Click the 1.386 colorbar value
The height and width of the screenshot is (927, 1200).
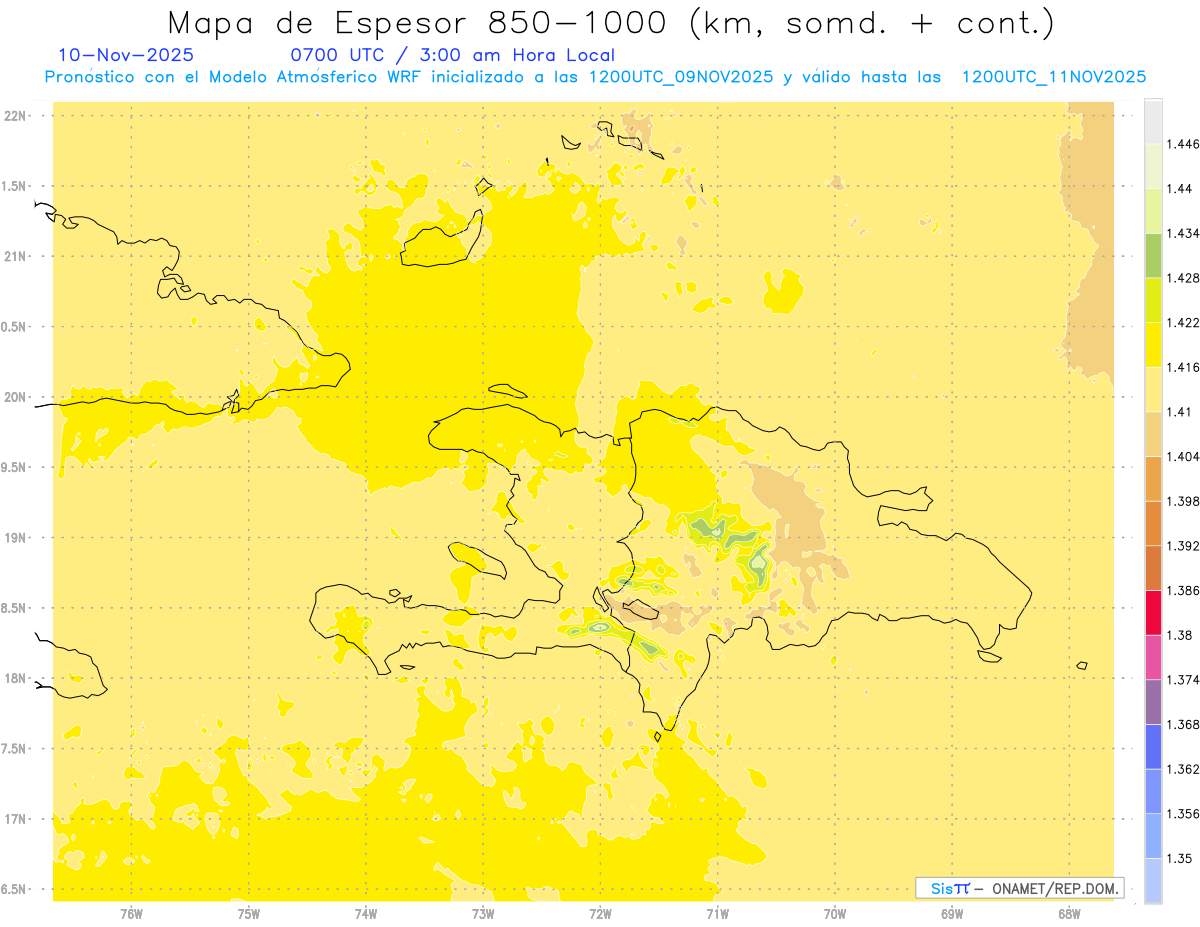pos(1182,590)
